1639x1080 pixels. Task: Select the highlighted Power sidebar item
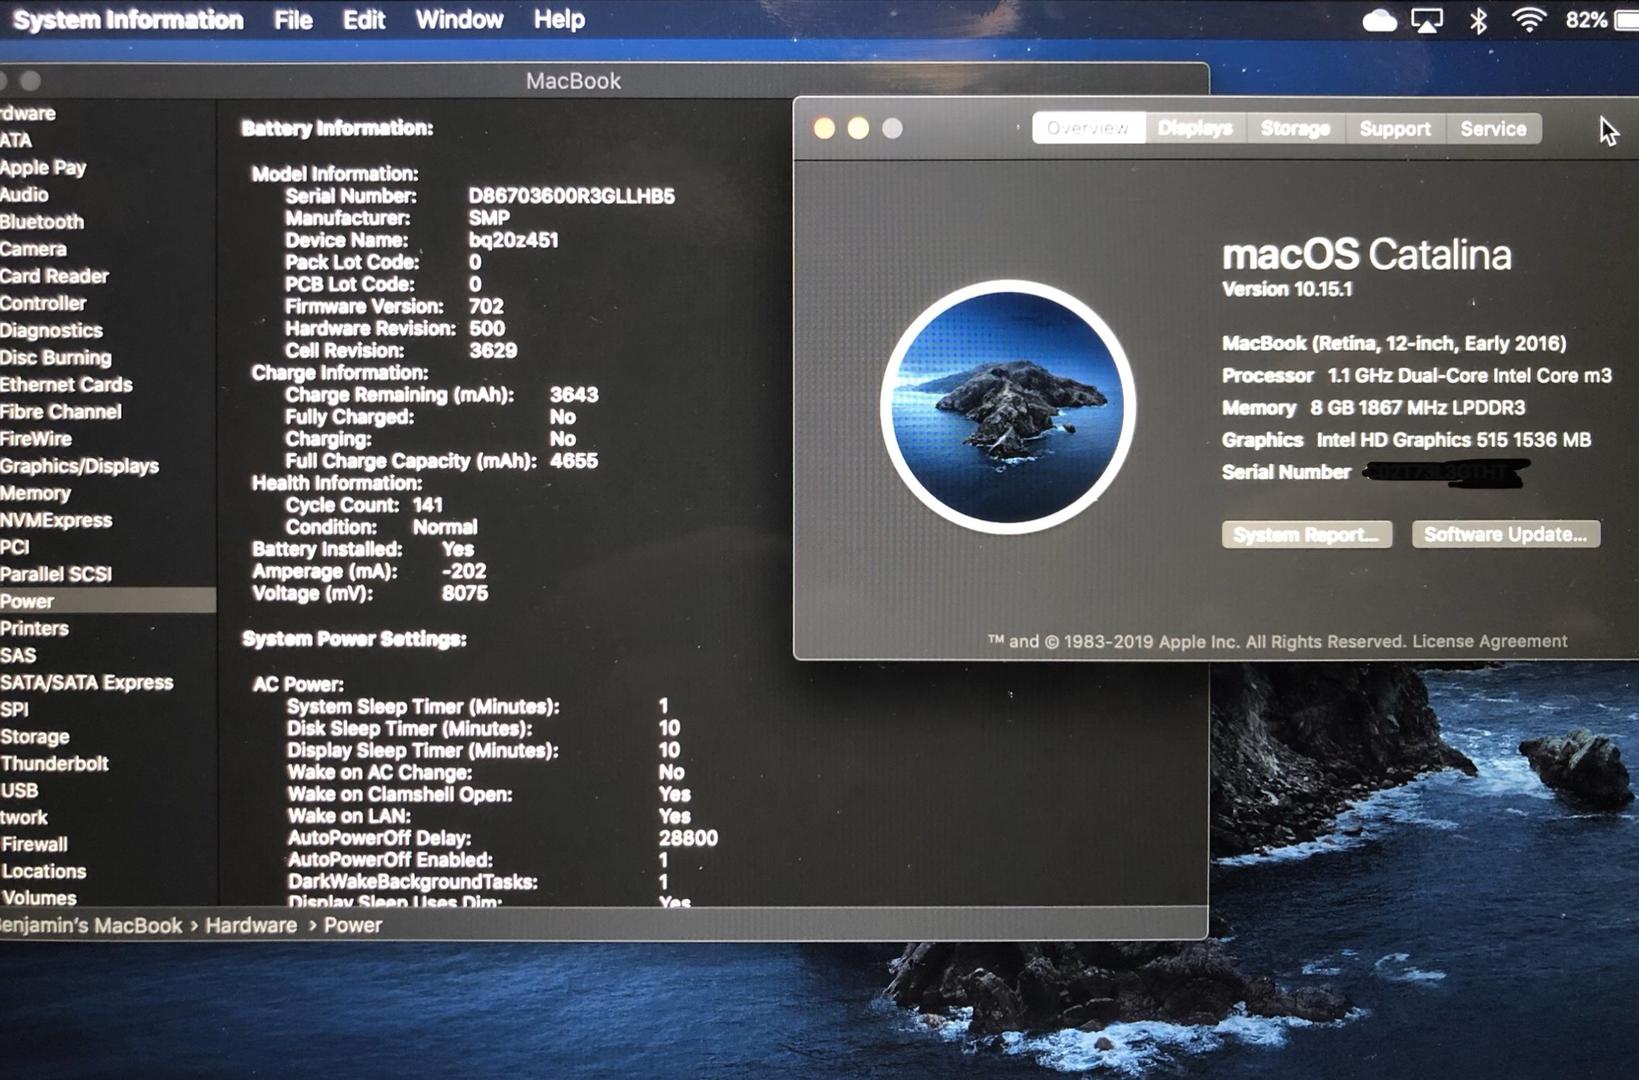[x=108, y=600]
